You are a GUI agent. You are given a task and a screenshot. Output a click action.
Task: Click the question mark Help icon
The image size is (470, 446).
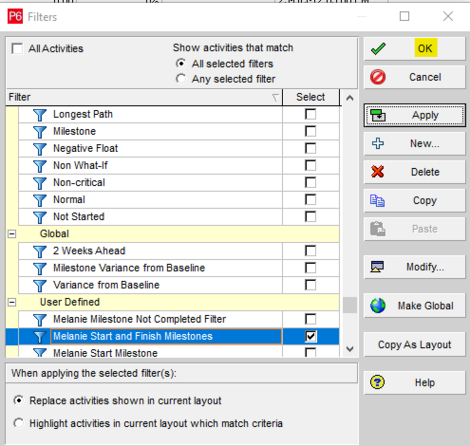click(x=377, y=382)
